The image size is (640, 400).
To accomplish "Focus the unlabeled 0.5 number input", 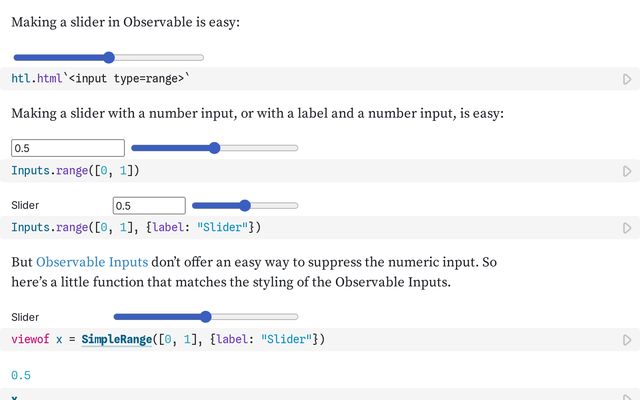I will (67, 148).
